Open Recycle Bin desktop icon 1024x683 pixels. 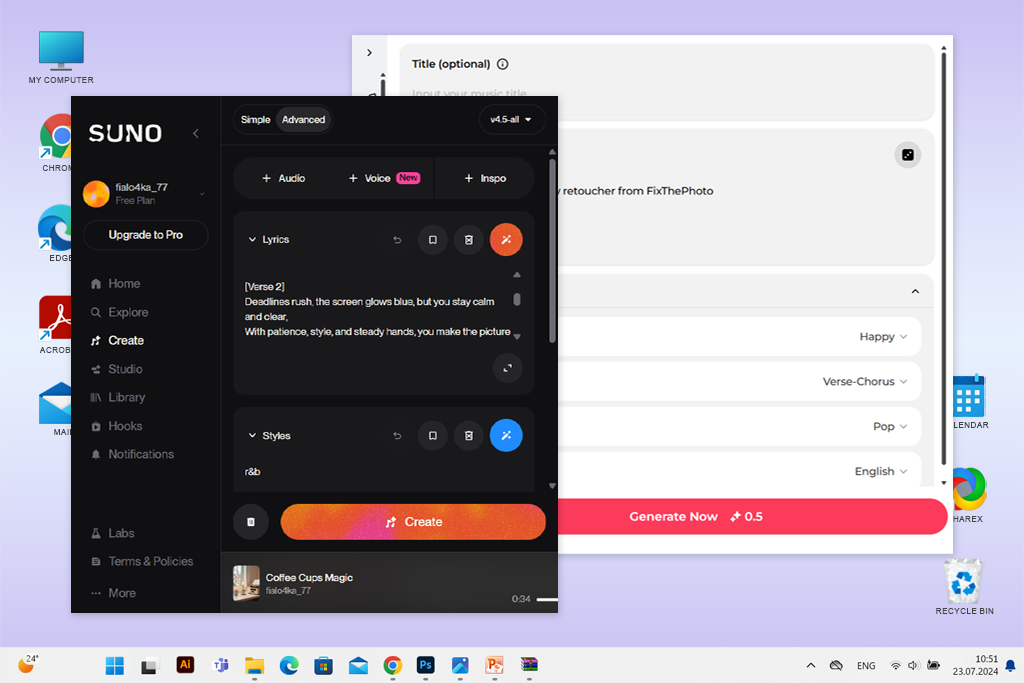coord(964,586)
